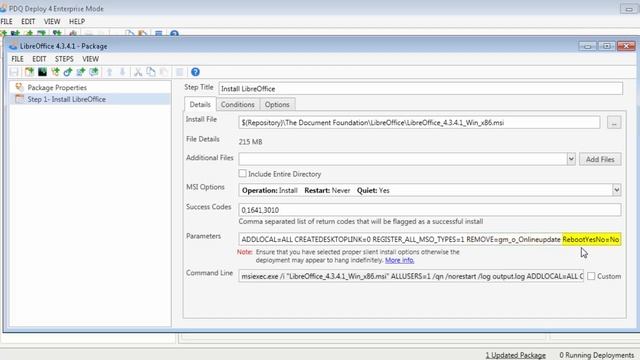Enable Include Entire Directory checkbox
640x360 pixels.
[x=242, y=173]
